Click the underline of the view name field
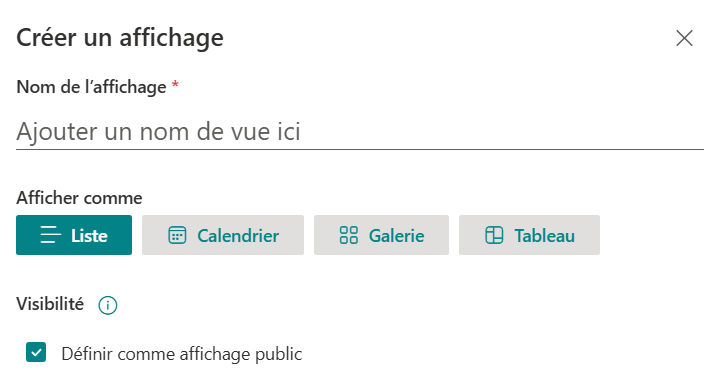 coord(360,149)
